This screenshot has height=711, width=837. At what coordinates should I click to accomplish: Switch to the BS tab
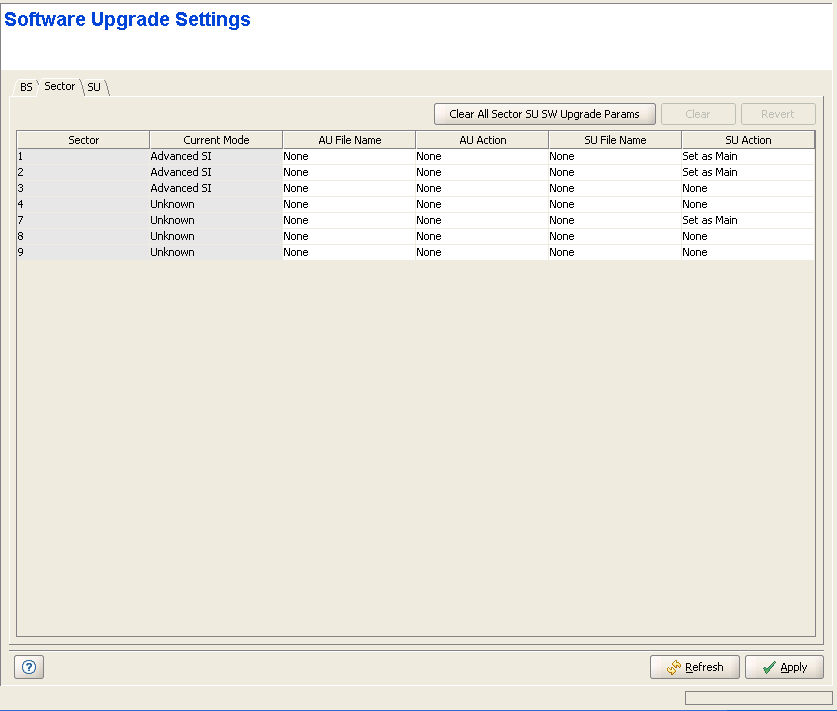tap(26, 87)
